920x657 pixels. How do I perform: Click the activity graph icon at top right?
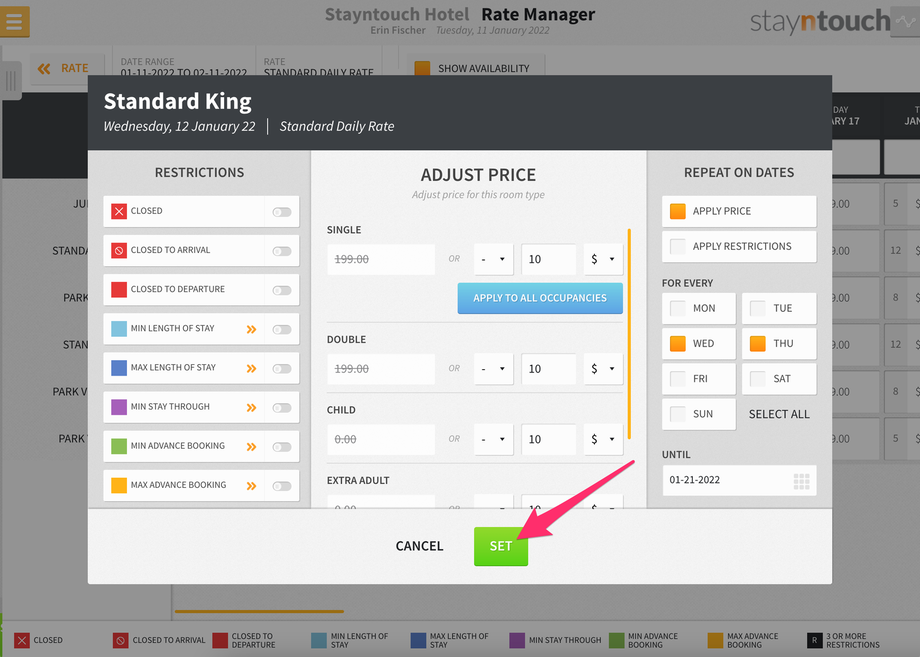click(x=905, y=22)
